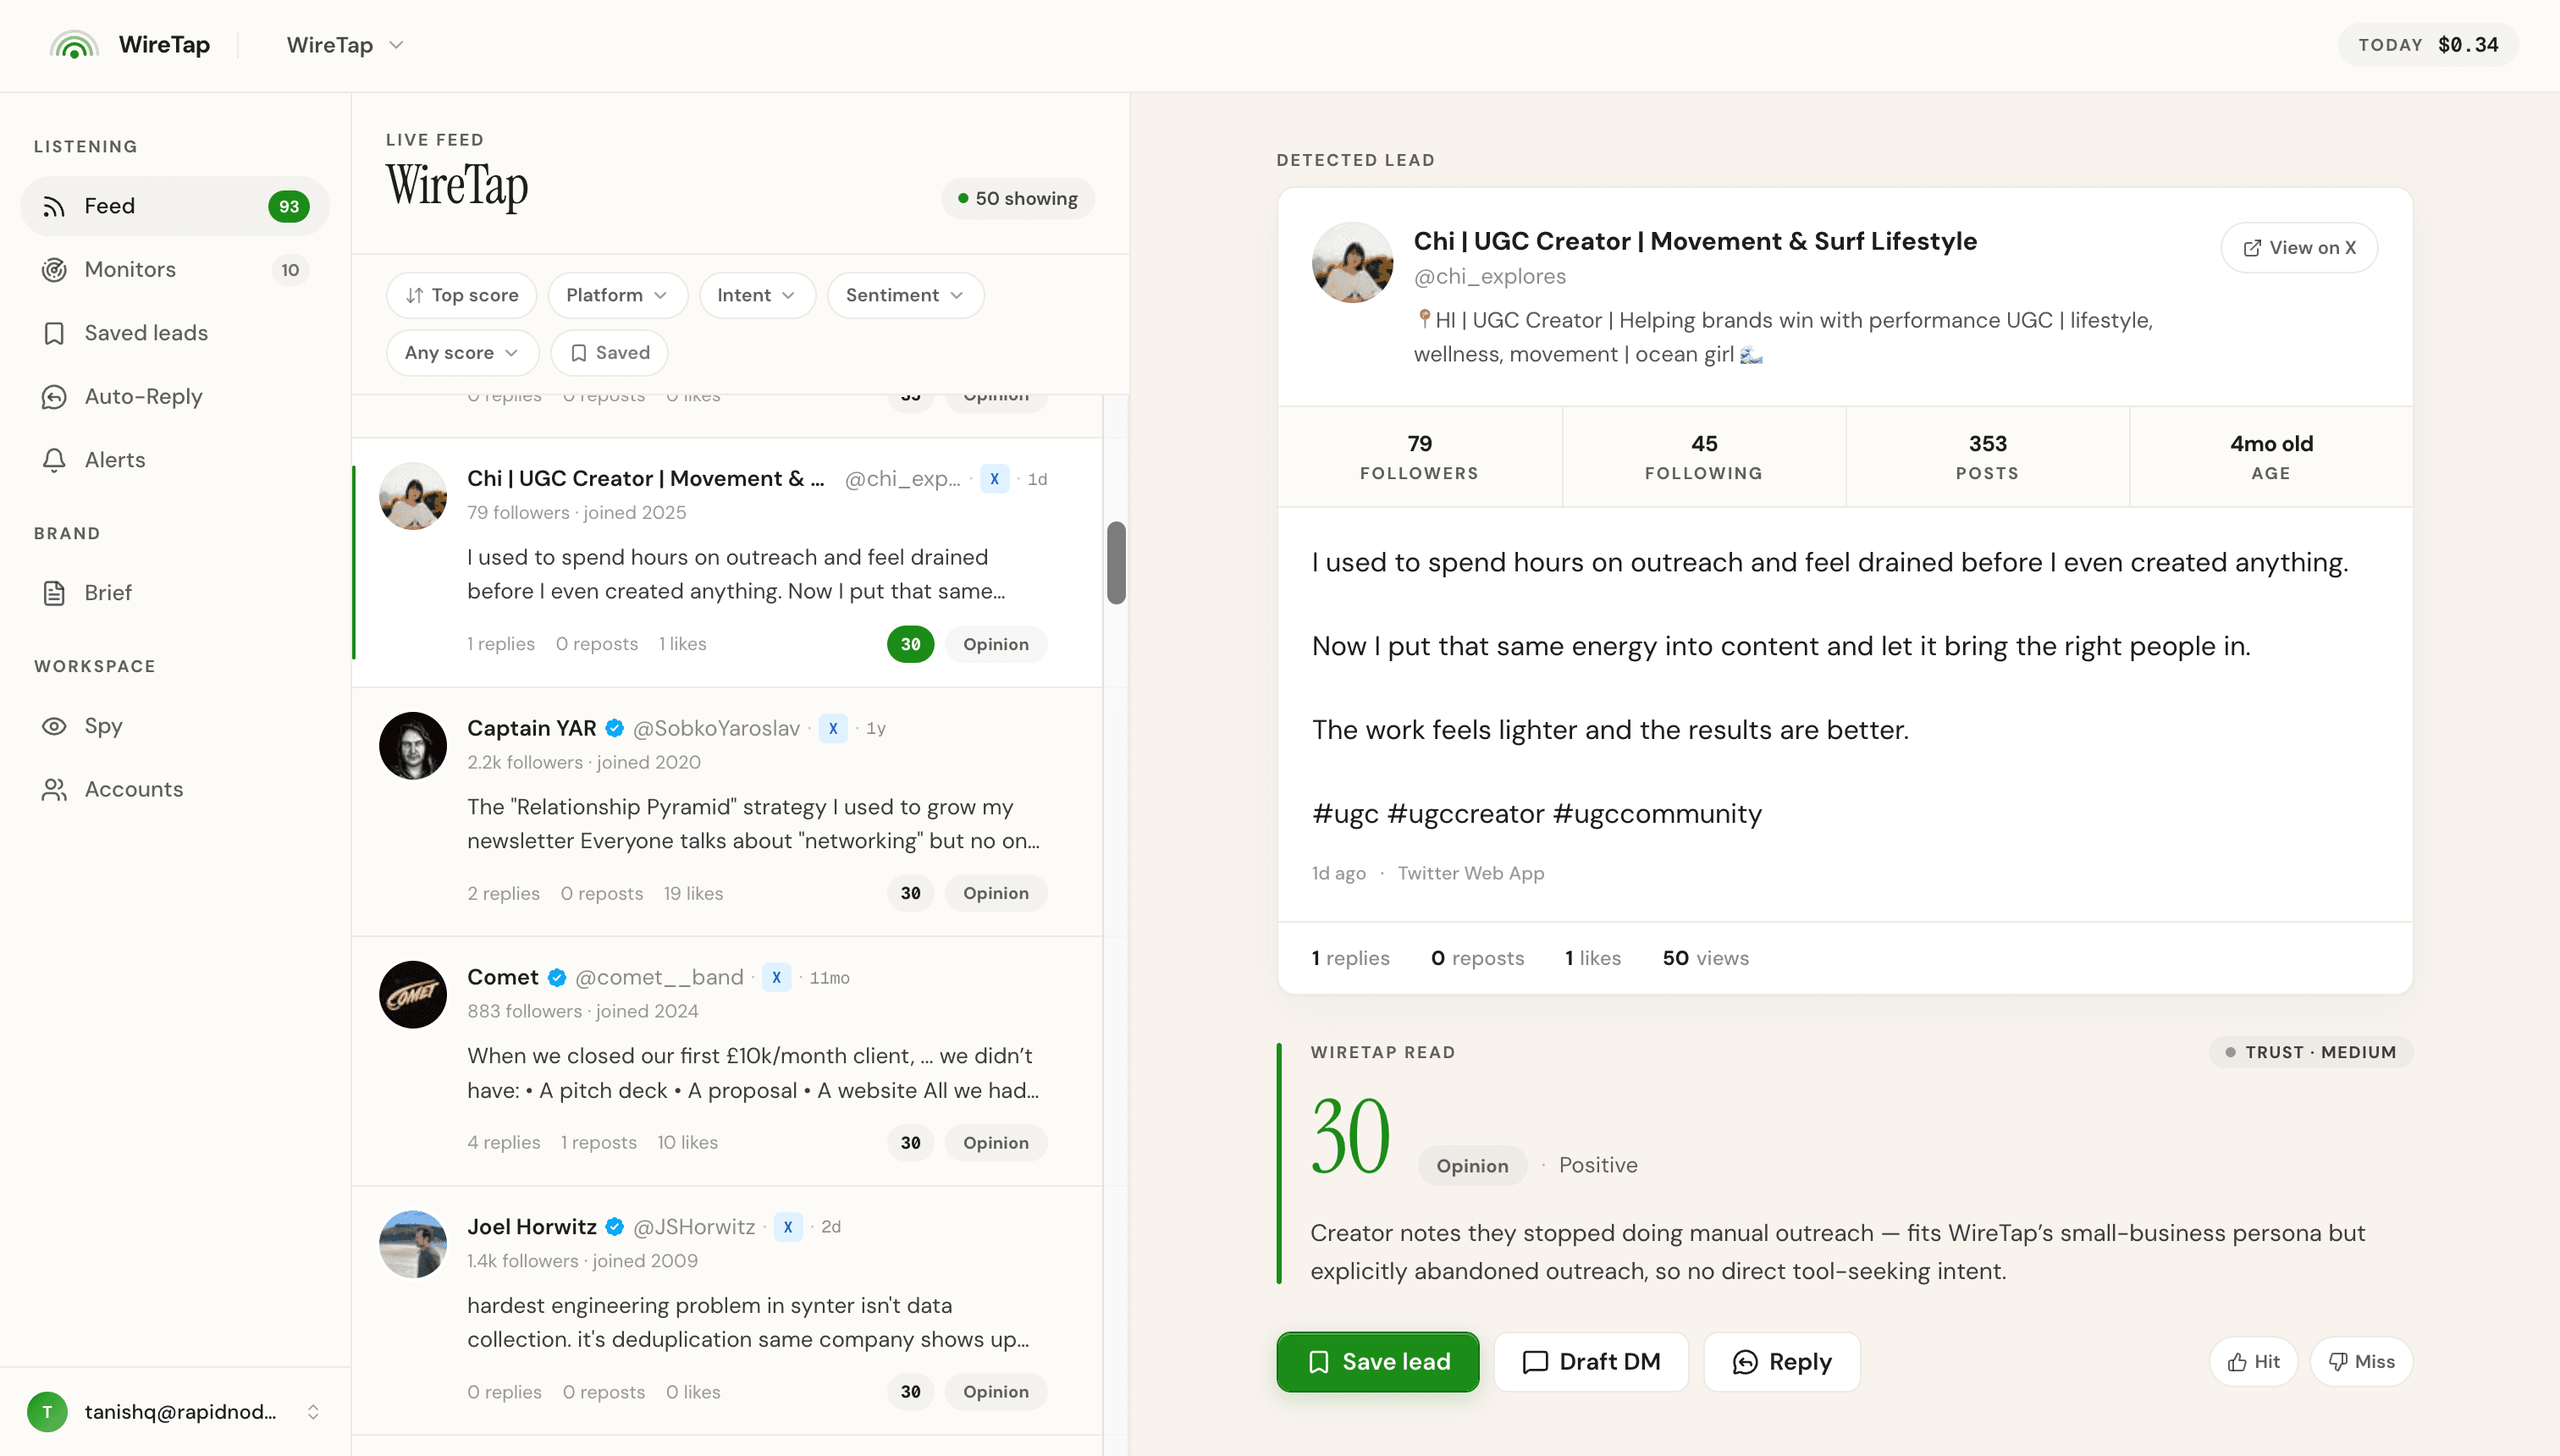This screenshot has width=2560, height=1456.
Task: Open the Alerts page
Action: point(175,460)
